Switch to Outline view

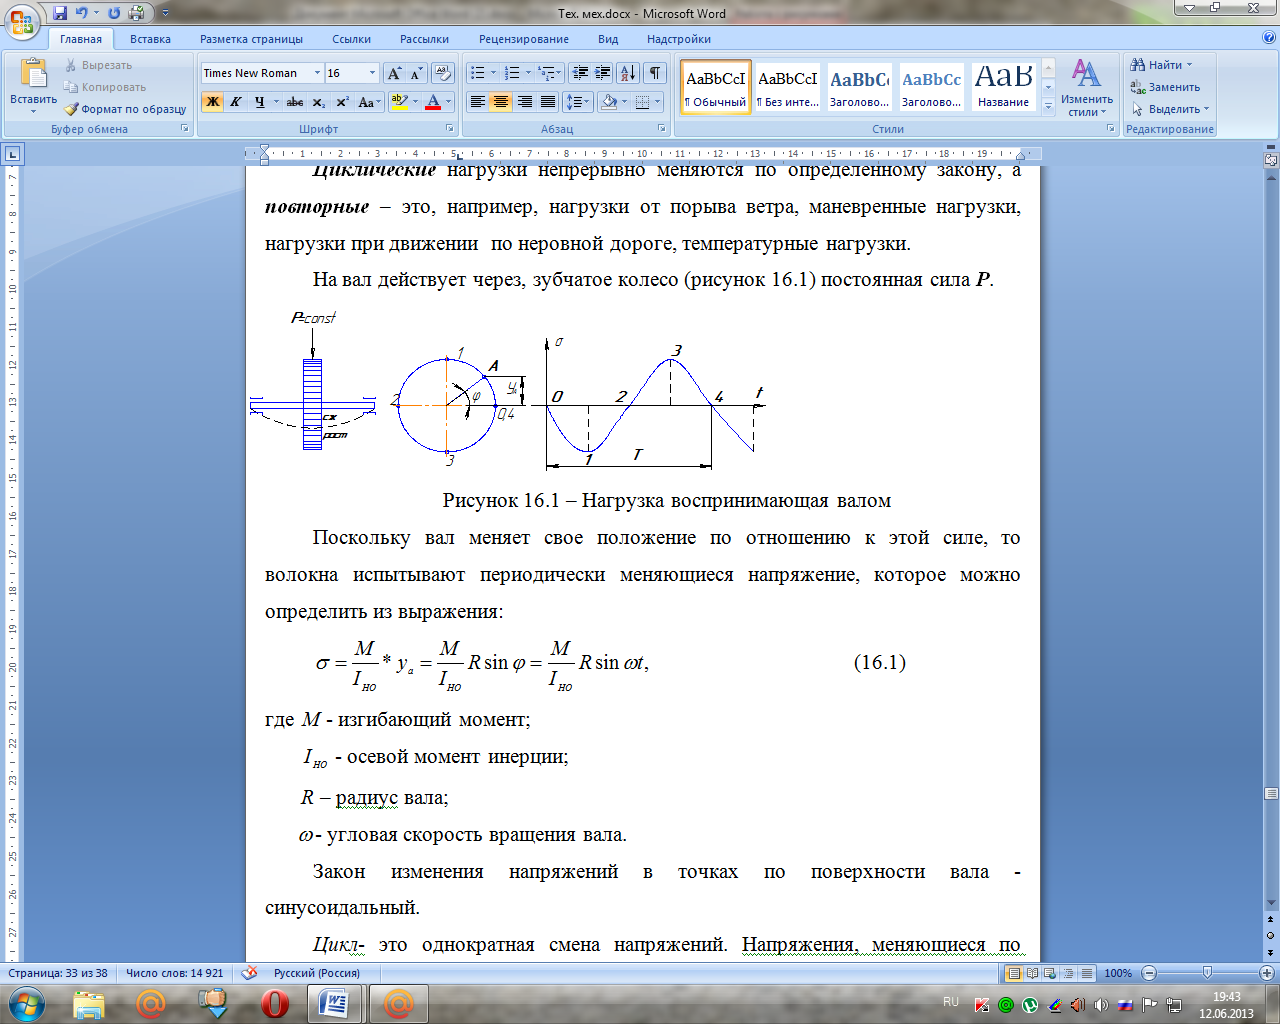[1067, 973]
